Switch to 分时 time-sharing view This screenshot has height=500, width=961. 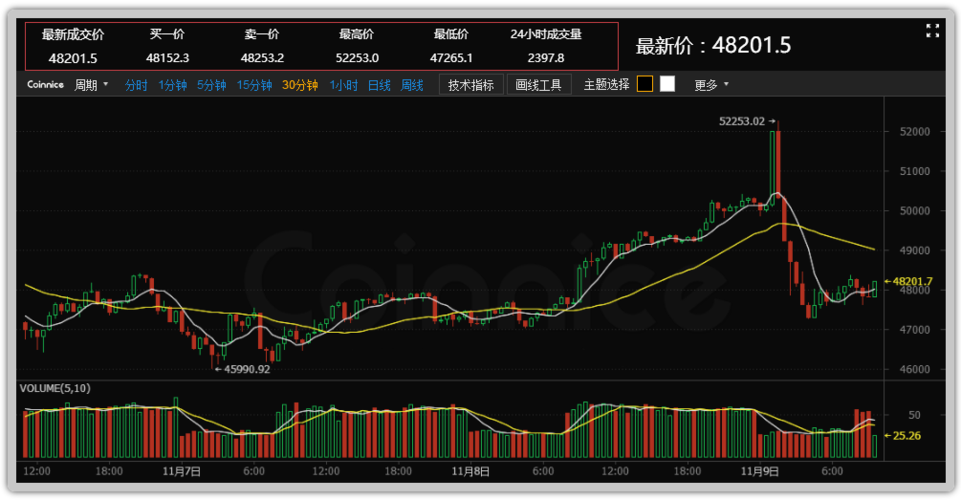click(x=136, y=85)
